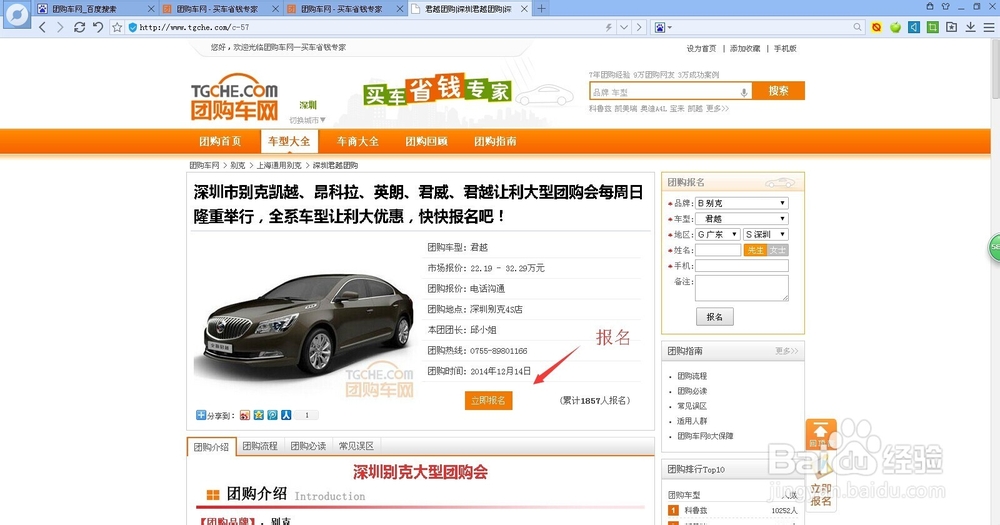This screenshot has width=1000, height=525.
Task: Click the 手机 phone input field
Action: (742, 265)
